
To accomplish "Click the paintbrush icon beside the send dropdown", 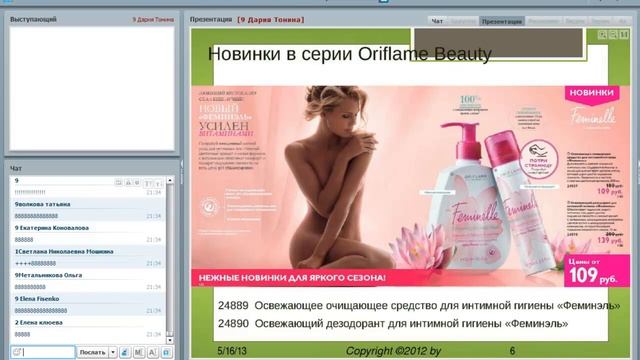I will pyautogui.click(x=125, y=352).
